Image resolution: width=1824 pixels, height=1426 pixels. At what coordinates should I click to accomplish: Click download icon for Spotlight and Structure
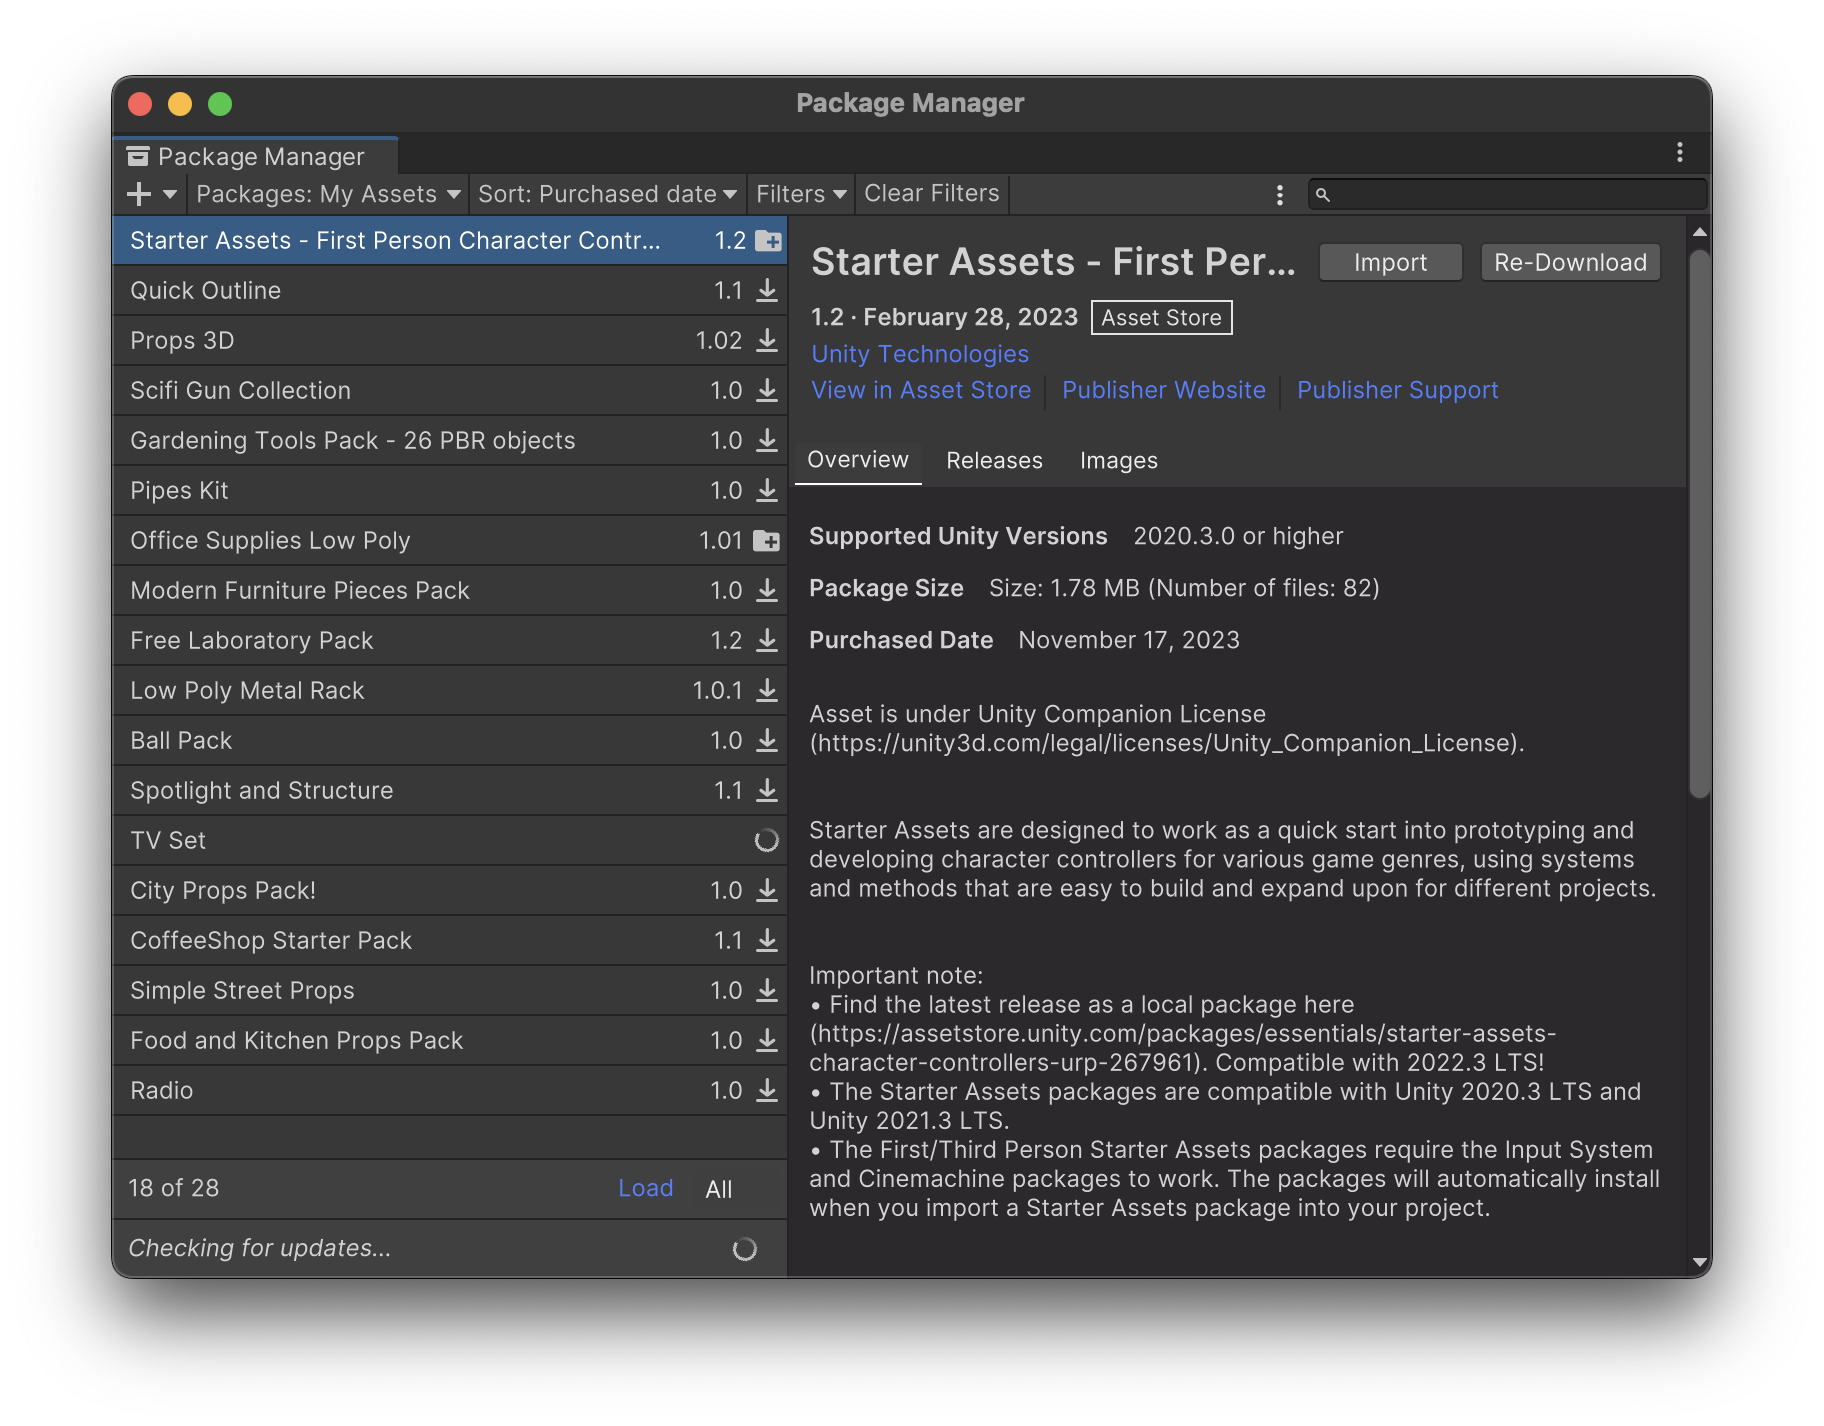click(x=767, y=790)
